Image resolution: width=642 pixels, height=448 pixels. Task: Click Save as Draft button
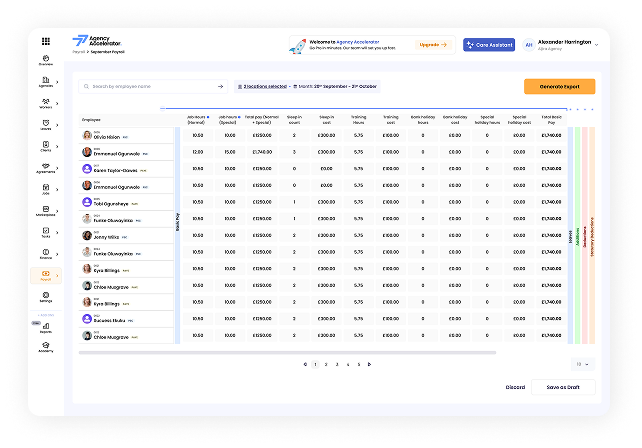pos(565,386)
